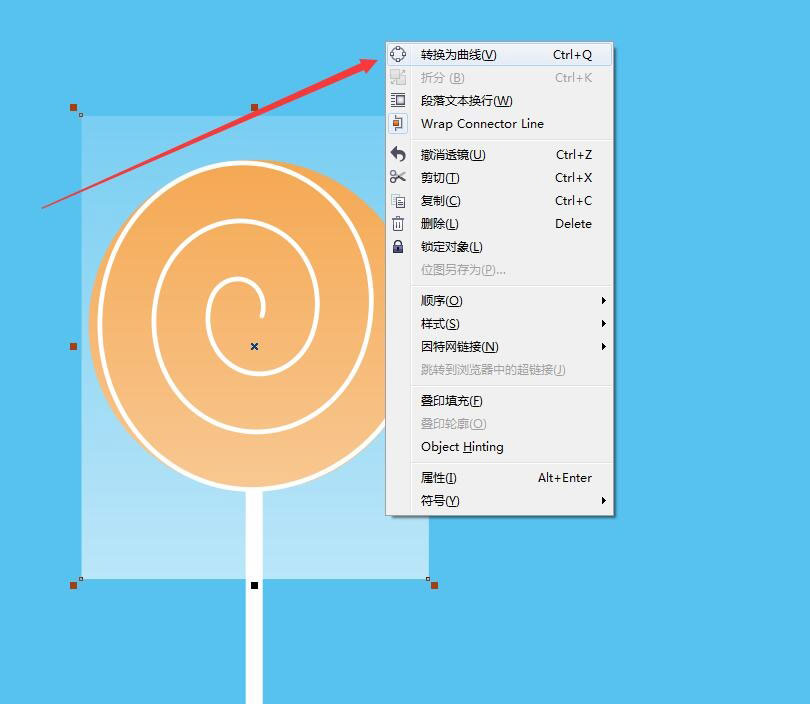
Task: Click the middle-left selection handle
Action: [73, 347]
